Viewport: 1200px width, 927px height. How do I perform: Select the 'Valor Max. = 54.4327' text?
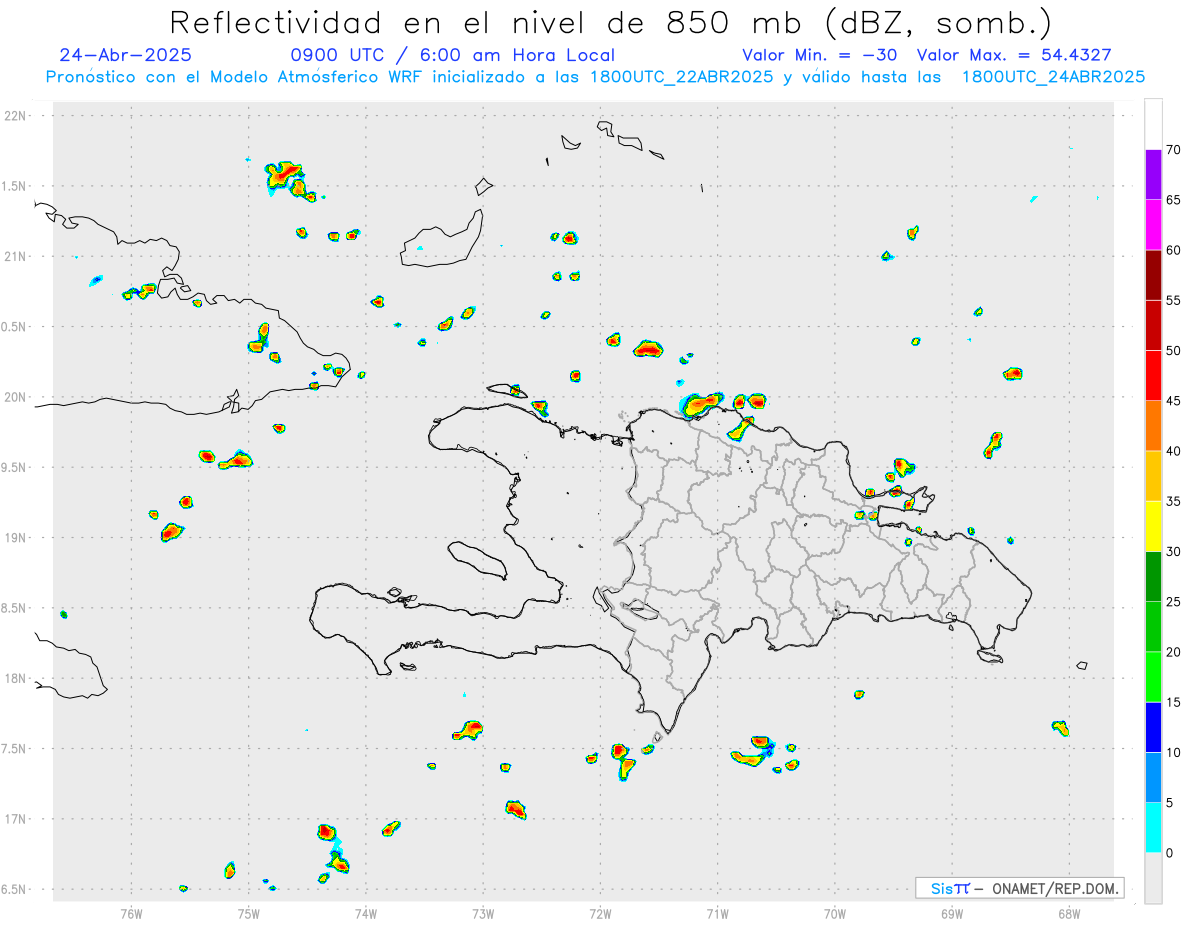pos(1014,55)
